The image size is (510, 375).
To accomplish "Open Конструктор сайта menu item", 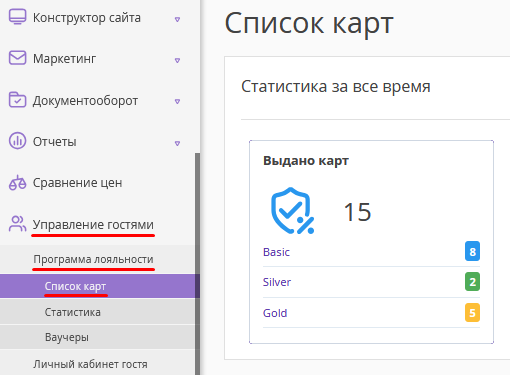I will [x=87, y=18].
